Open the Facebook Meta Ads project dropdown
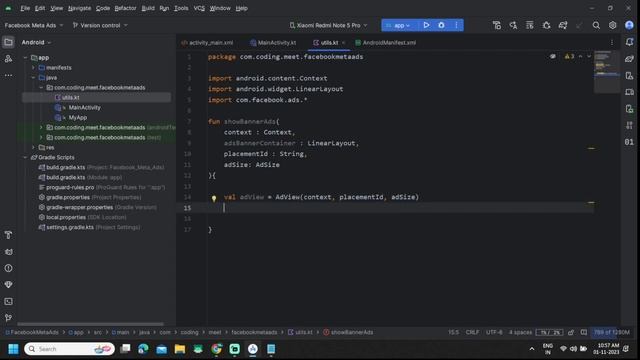640x360 pixels. click(34, 25)
